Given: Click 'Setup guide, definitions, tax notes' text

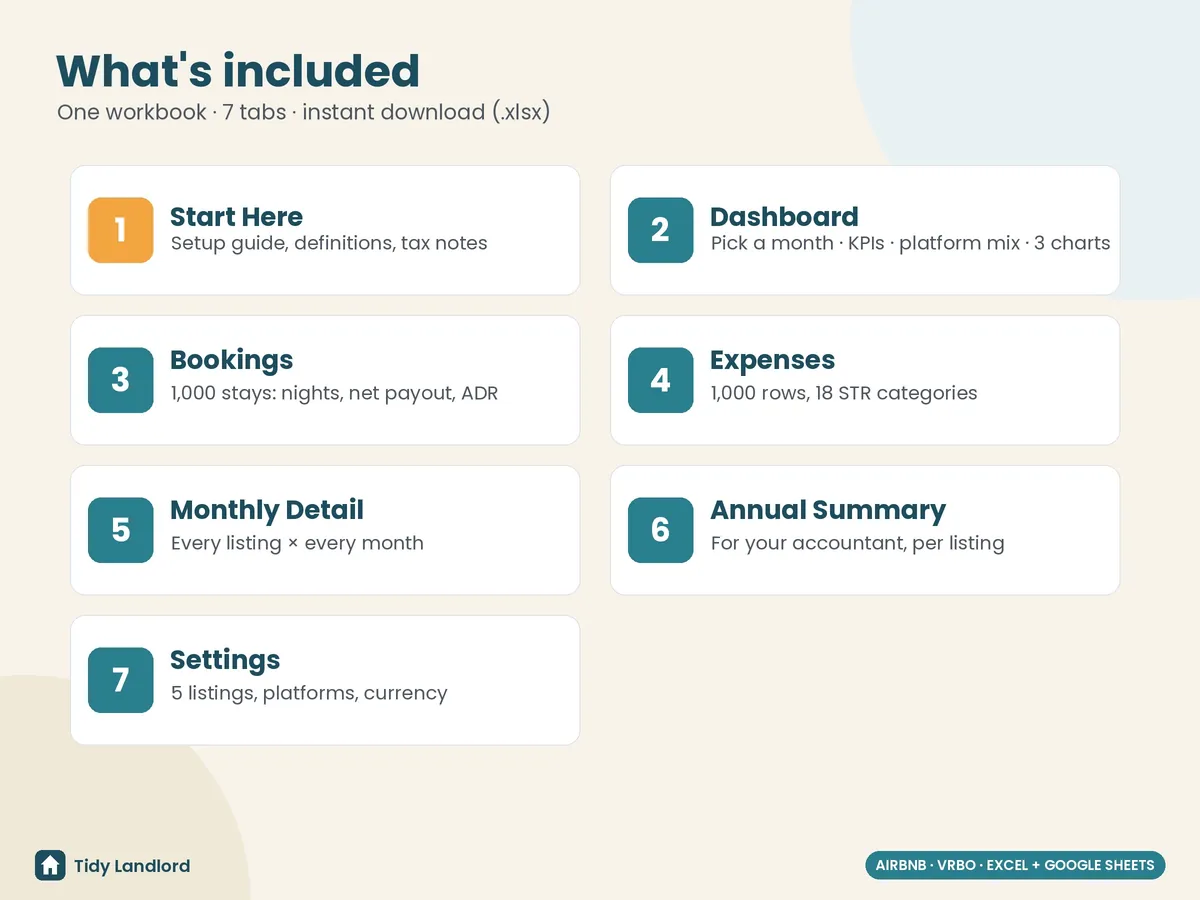Looking at the screenshot, I should (329, 243).
